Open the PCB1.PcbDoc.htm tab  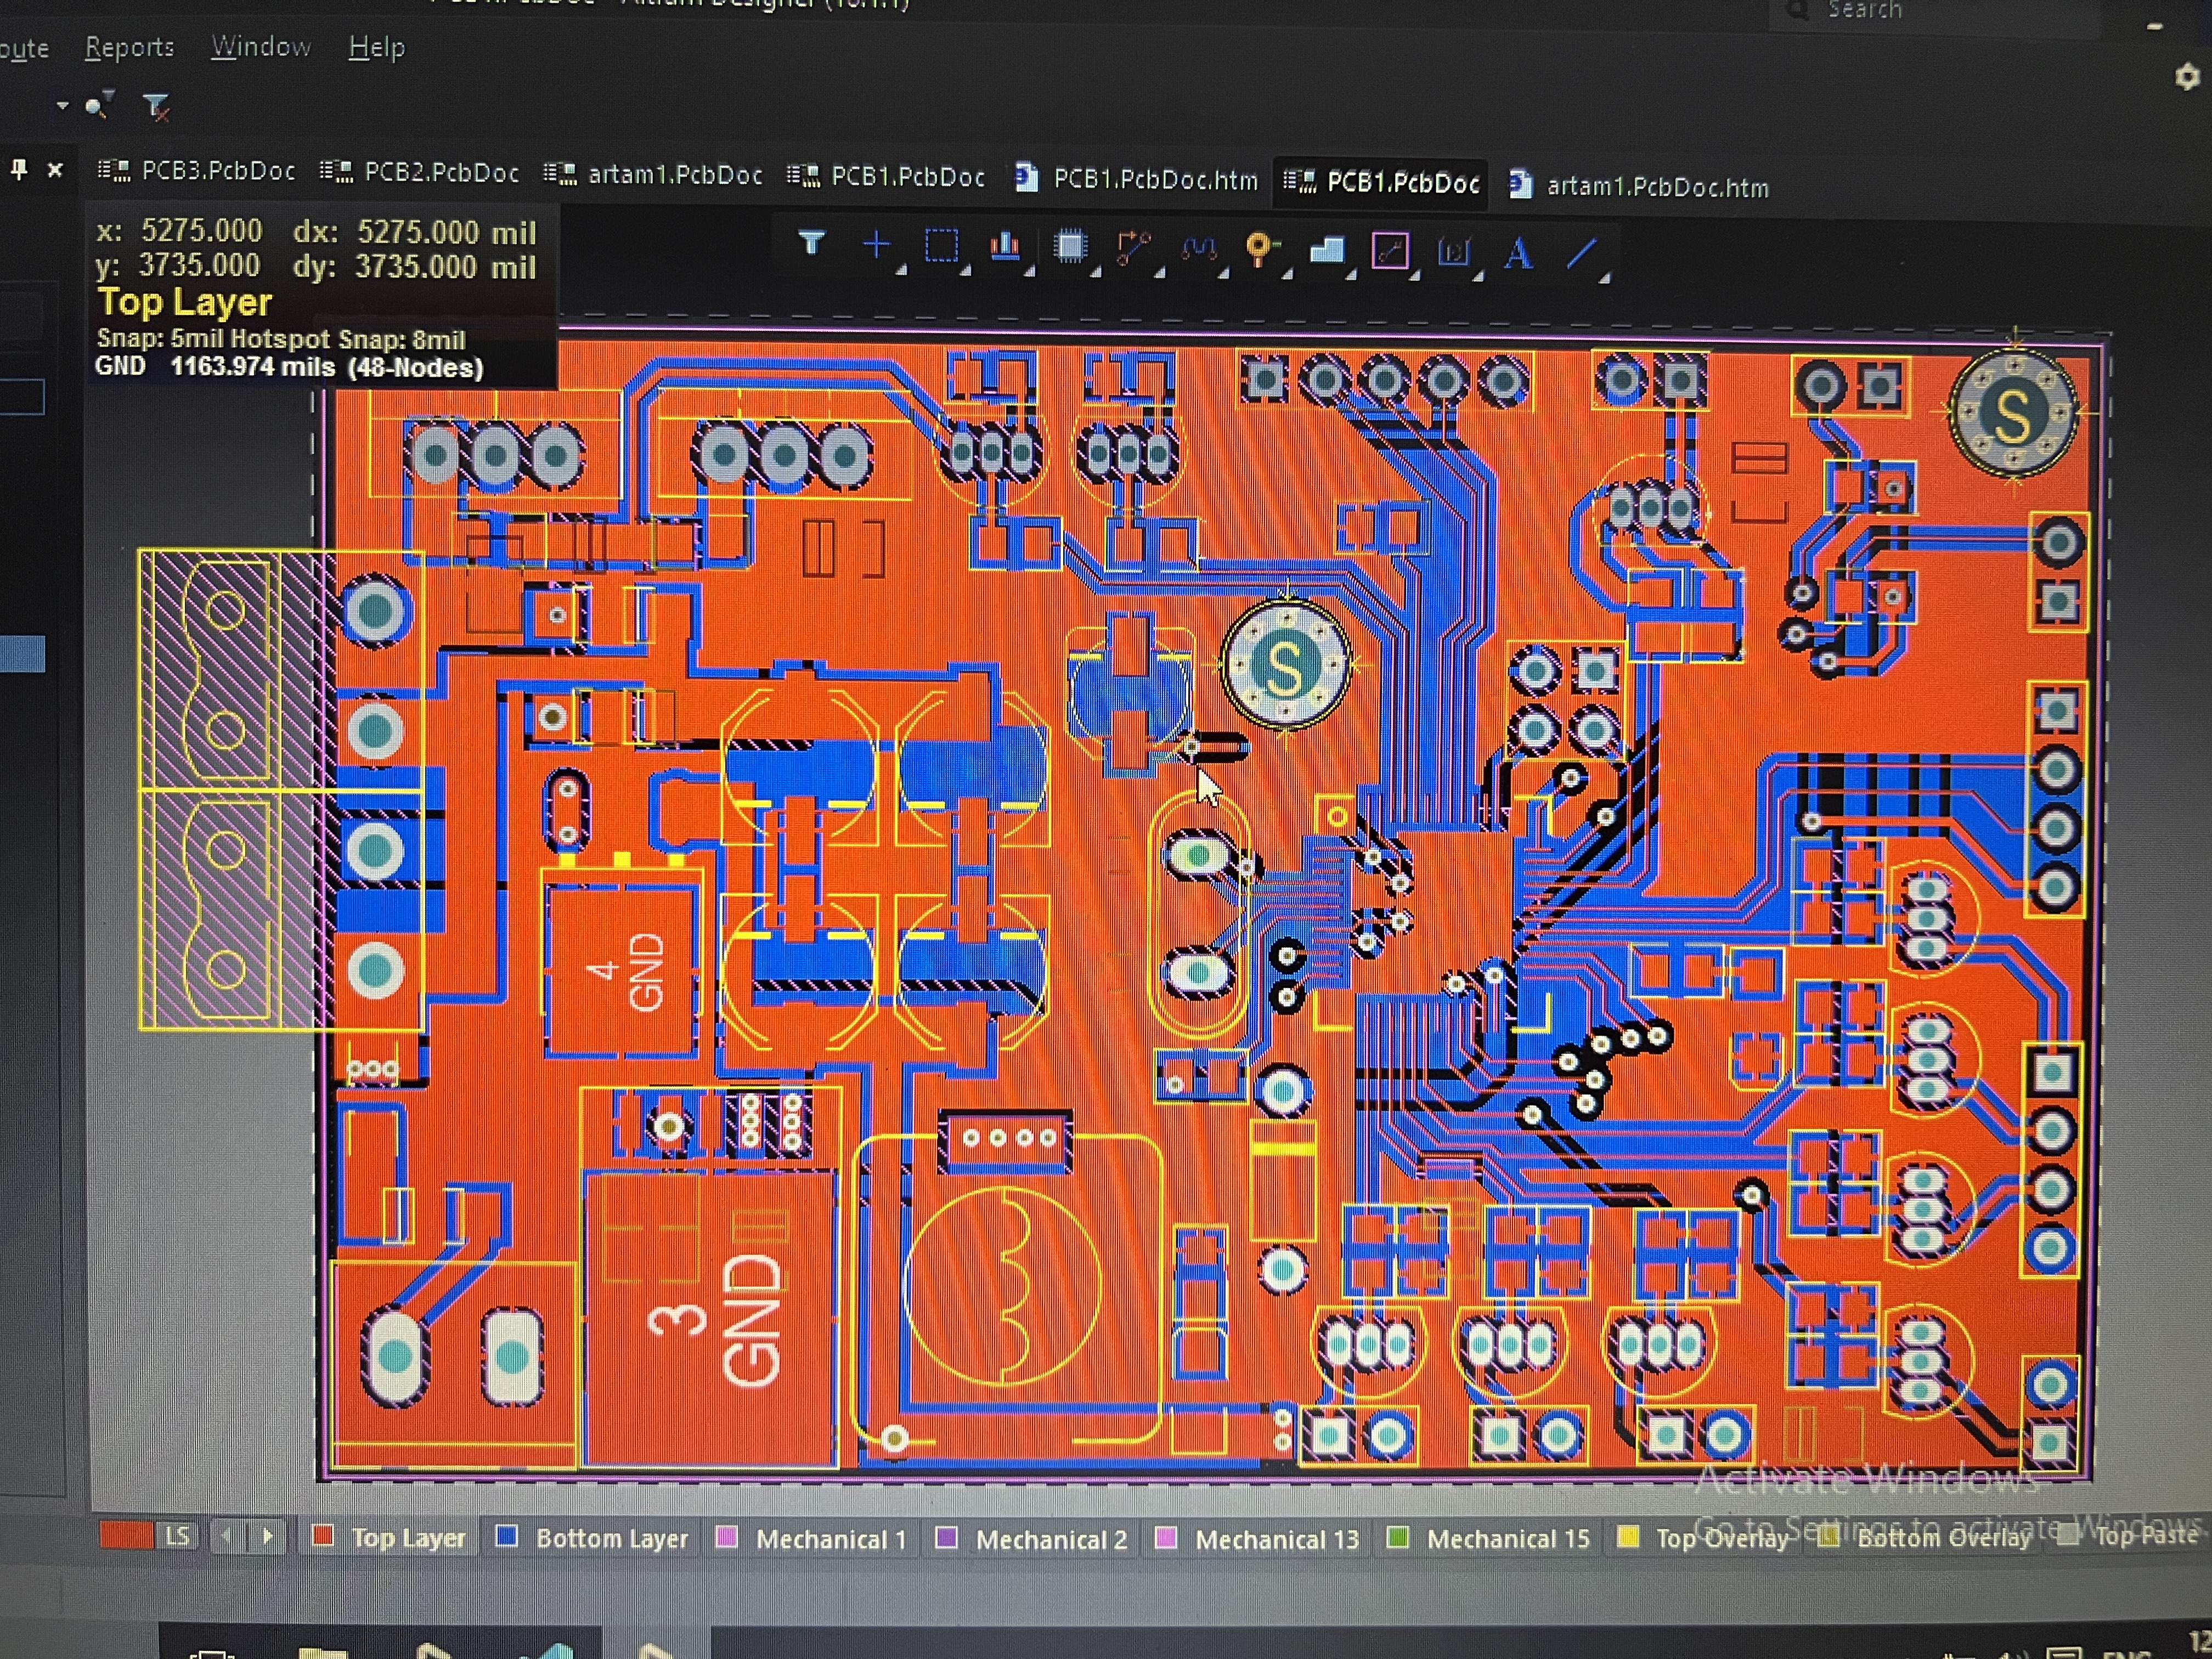click(x=1137, y=179)
